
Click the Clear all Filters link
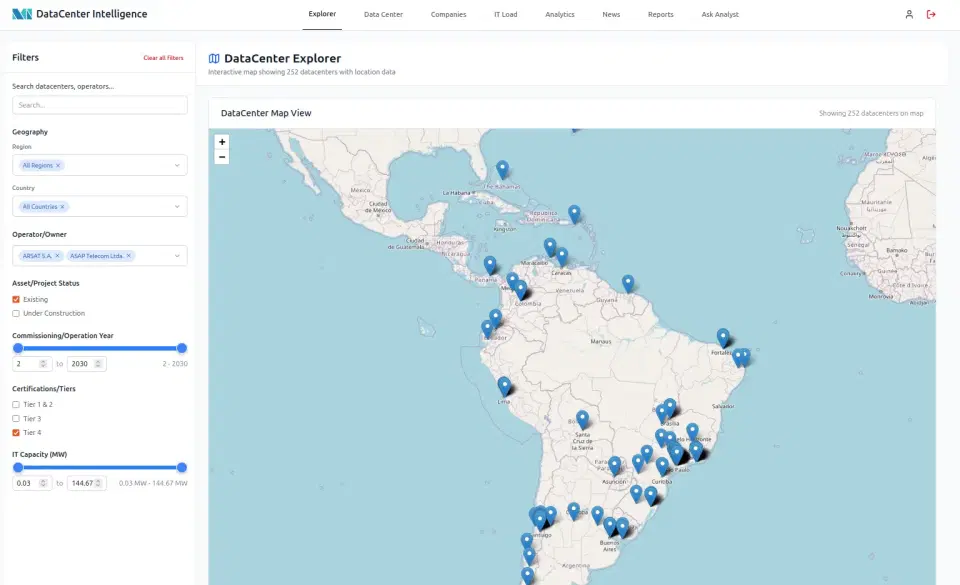tap(163, 57)
